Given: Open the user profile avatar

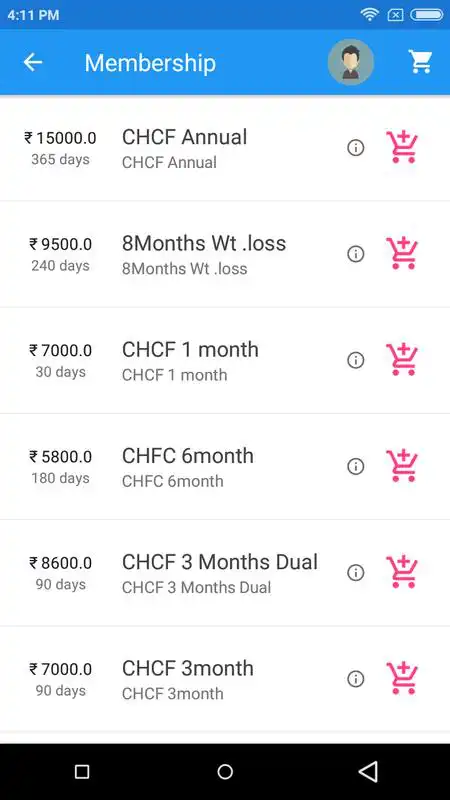Looking at the screenshot, I should 351,62.
